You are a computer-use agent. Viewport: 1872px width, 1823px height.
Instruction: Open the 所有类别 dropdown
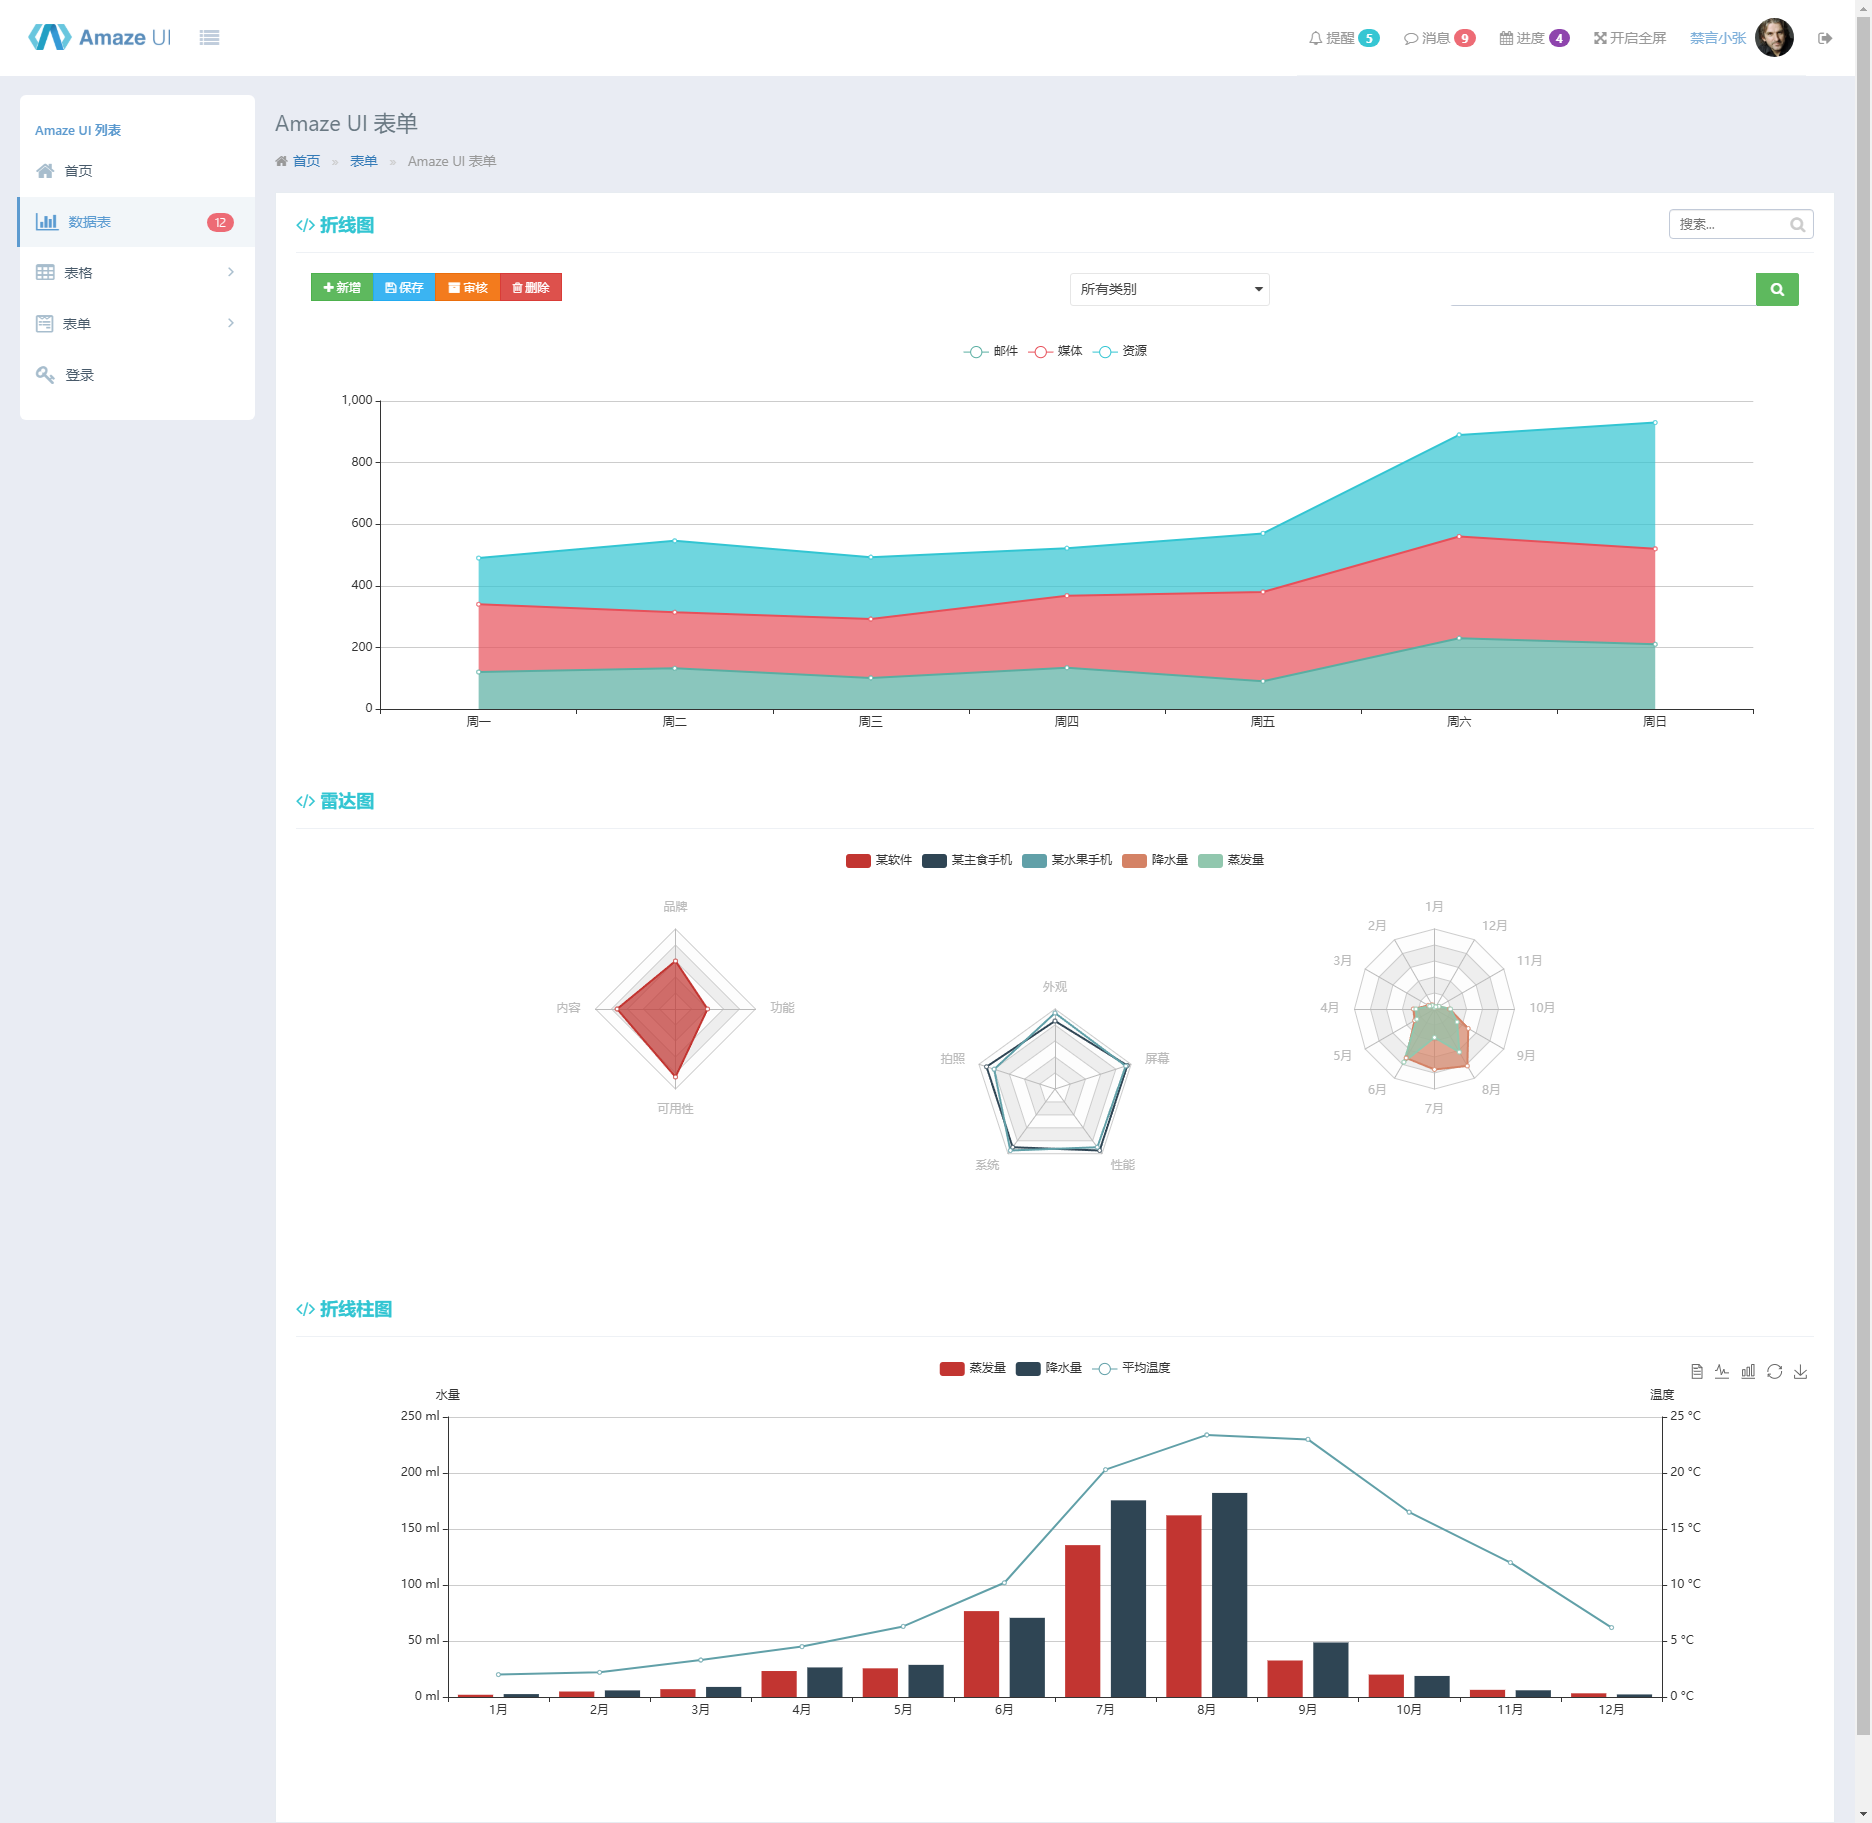(1170, 289)
